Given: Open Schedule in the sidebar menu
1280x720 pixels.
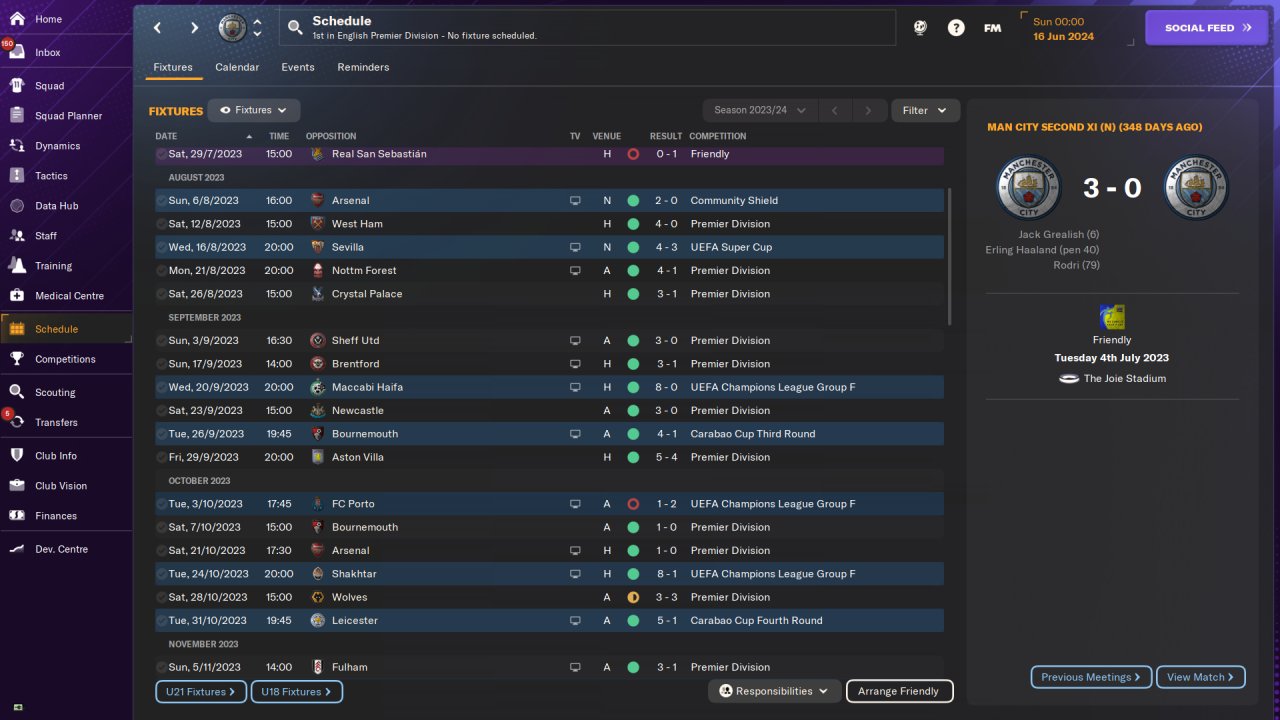Looking at the screenshot, I should click(66, 329).
